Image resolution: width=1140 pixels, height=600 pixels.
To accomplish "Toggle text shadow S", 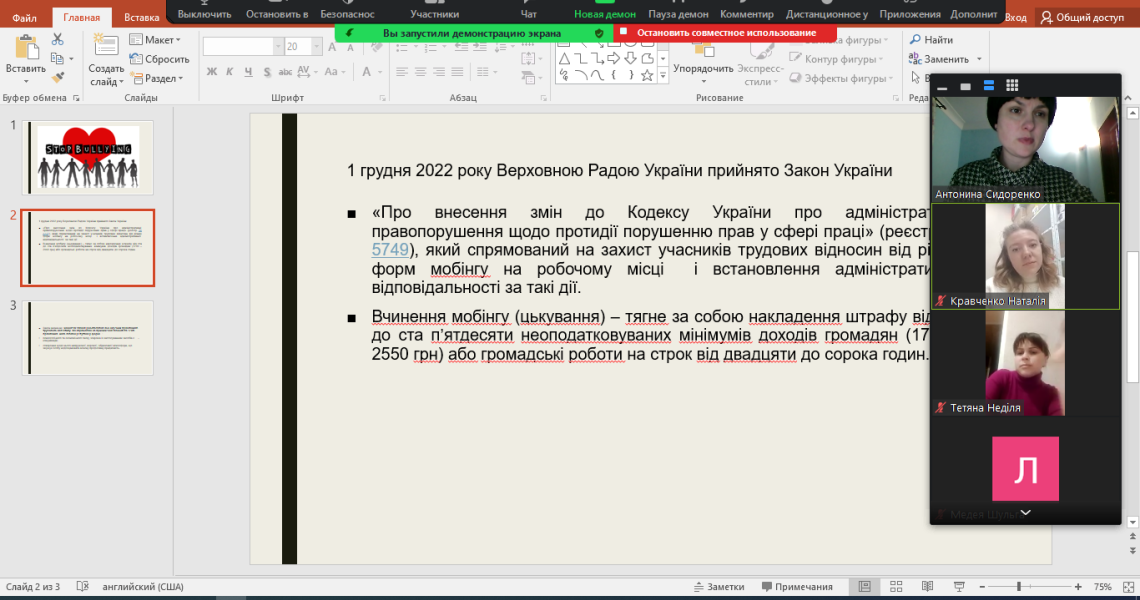I will pyautogui.click(x=267, y=71).
